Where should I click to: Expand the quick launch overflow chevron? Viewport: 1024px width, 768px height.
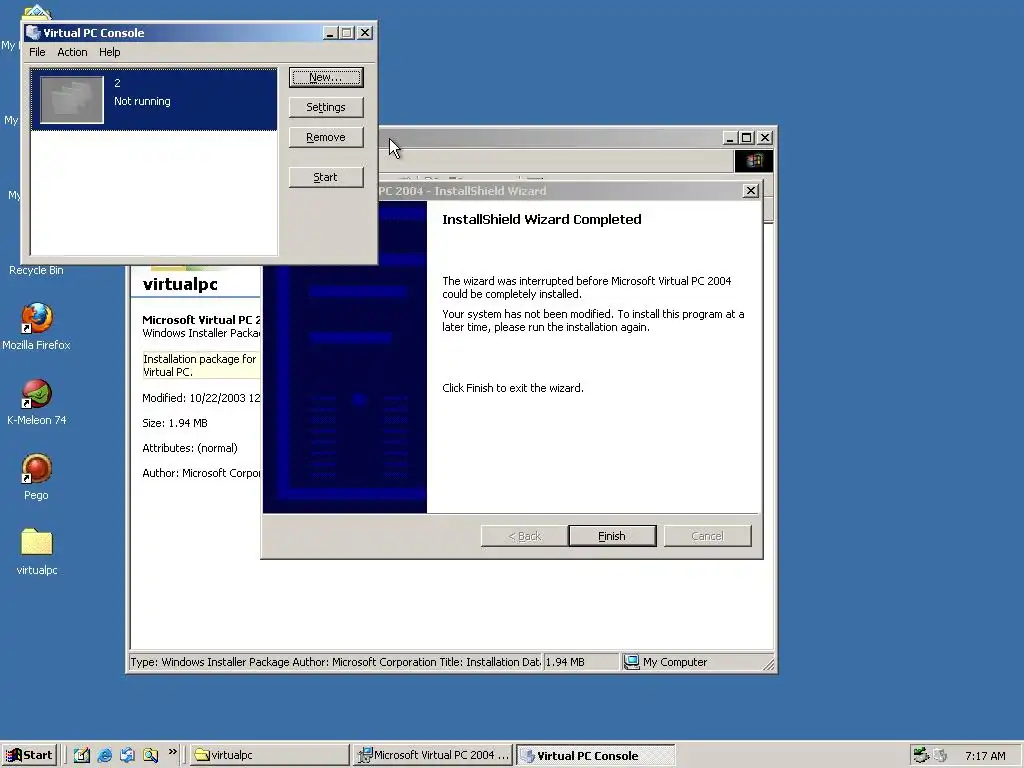[x=172, y=752]
